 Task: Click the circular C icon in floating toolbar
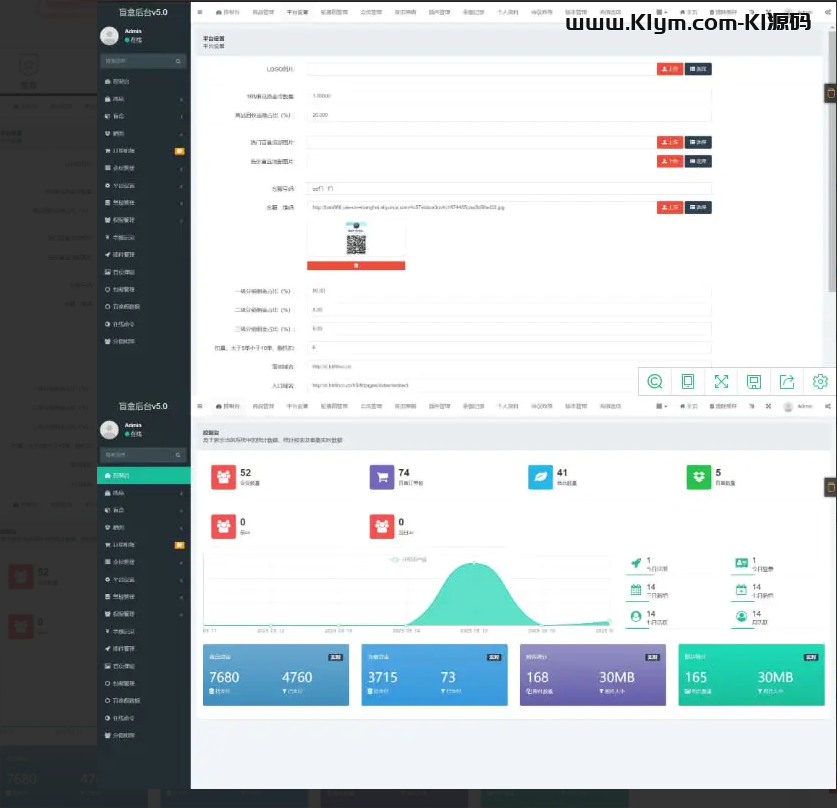coord(655,381)
